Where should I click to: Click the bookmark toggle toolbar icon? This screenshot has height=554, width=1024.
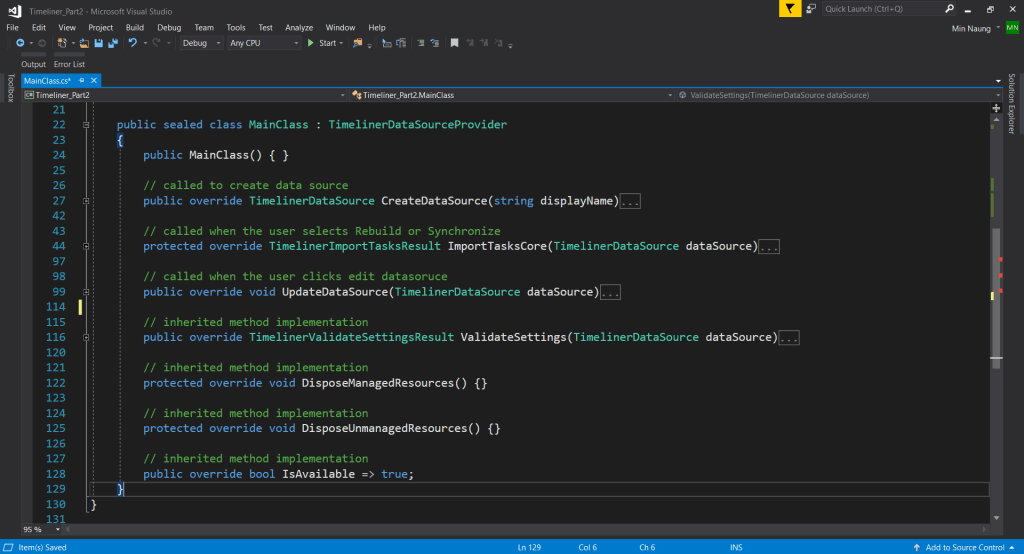tap(454, 43)
